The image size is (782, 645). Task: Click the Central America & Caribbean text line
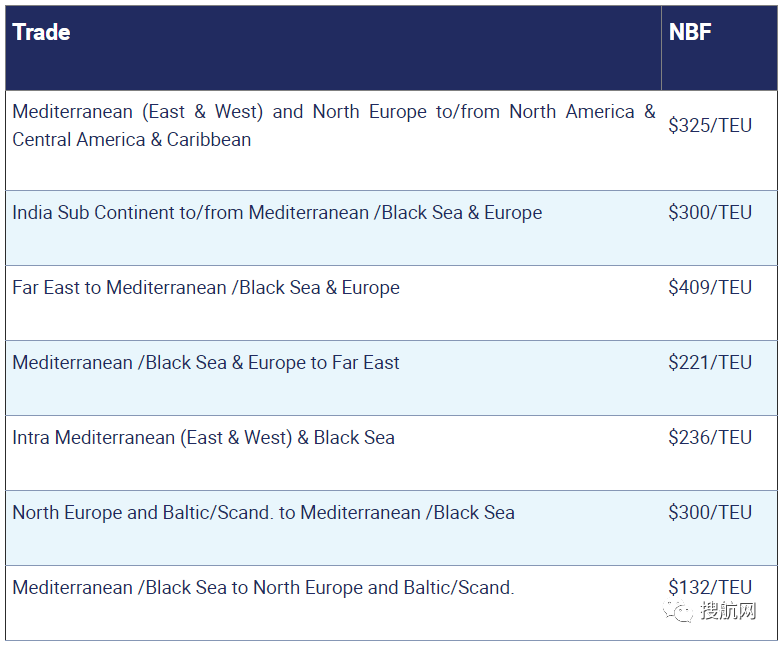131,140
